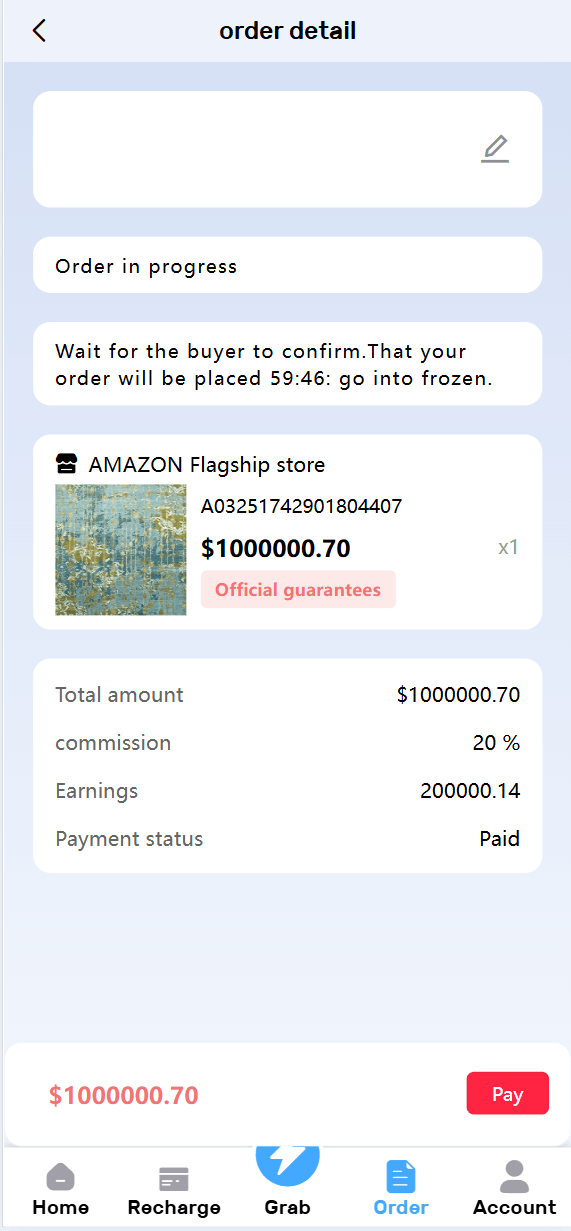Click the red $1000000.70 total at bottom
Image resolution: width=571 pixels, height=1231 pixels.
click(x=124, y=1095)
